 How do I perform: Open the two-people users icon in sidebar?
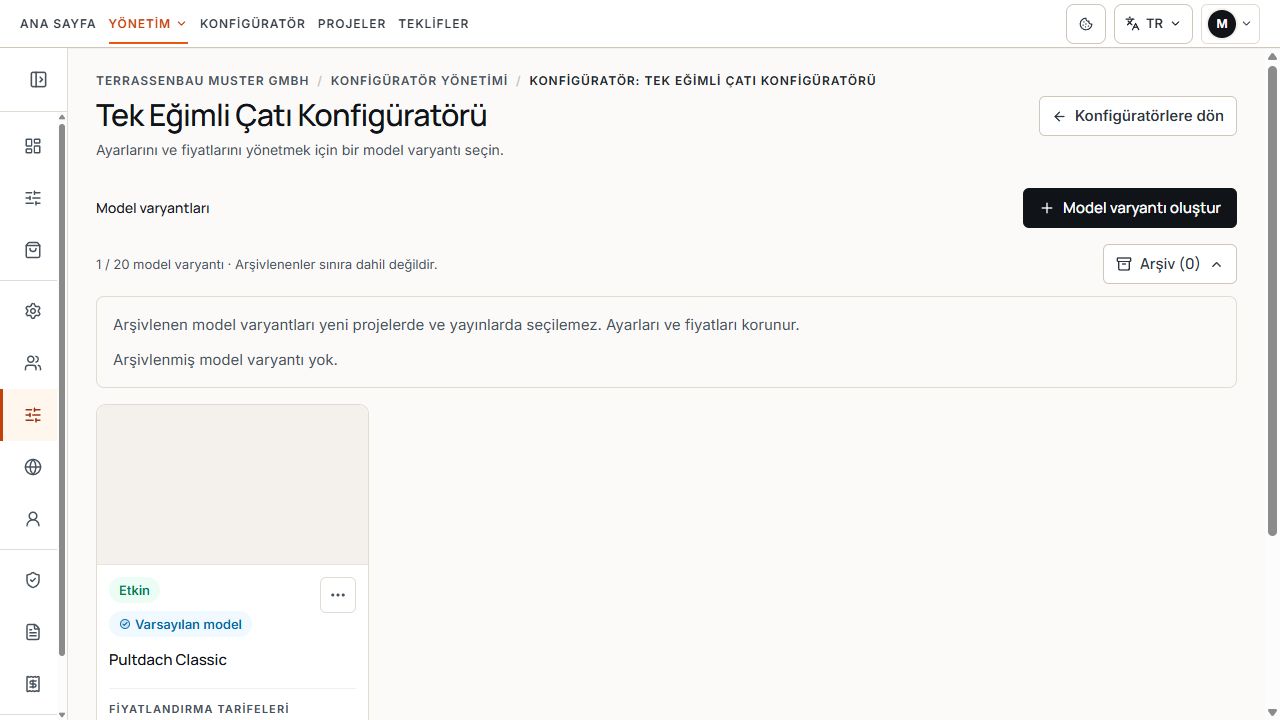[33, 363]
